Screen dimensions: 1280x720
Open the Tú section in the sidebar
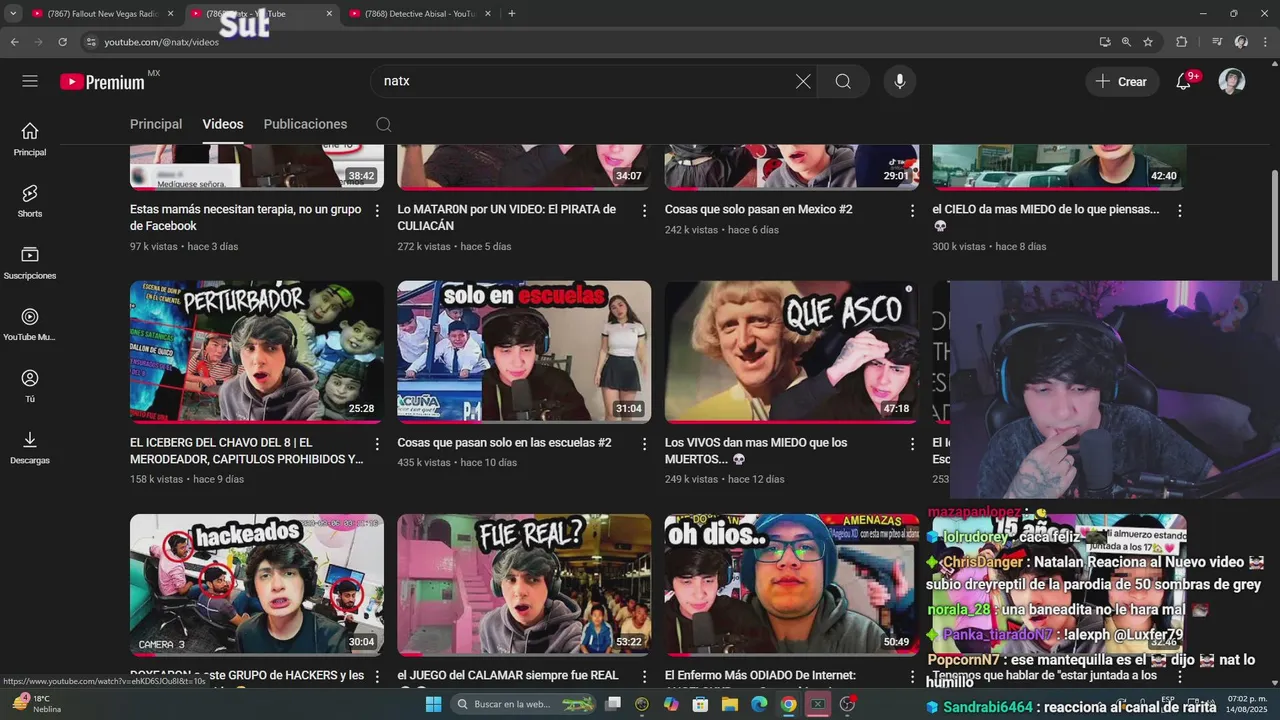[30, 385]
